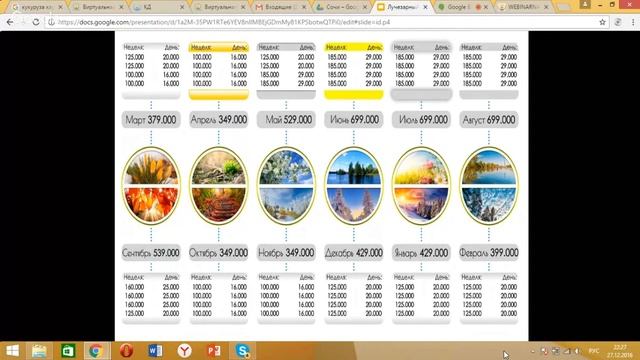
Task: Show hidden system tray icons
Action: [x=533, y=351]
